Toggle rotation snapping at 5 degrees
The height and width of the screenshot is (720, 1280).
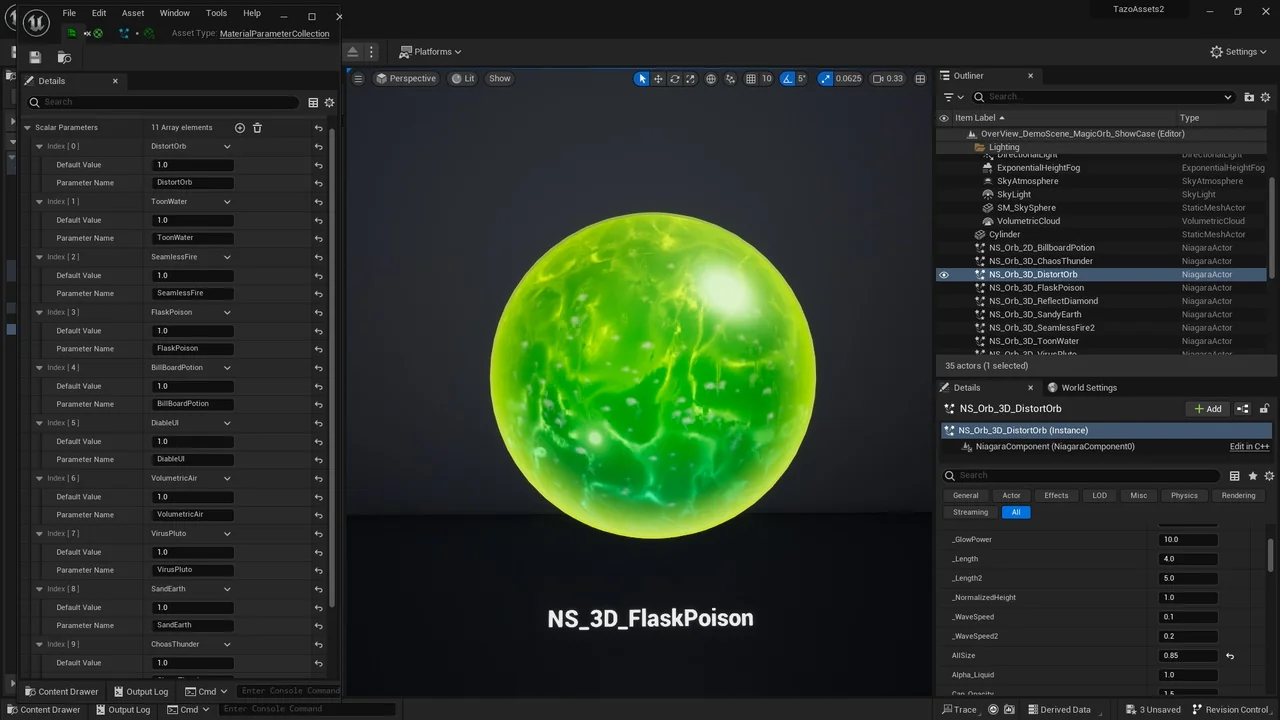788,78
